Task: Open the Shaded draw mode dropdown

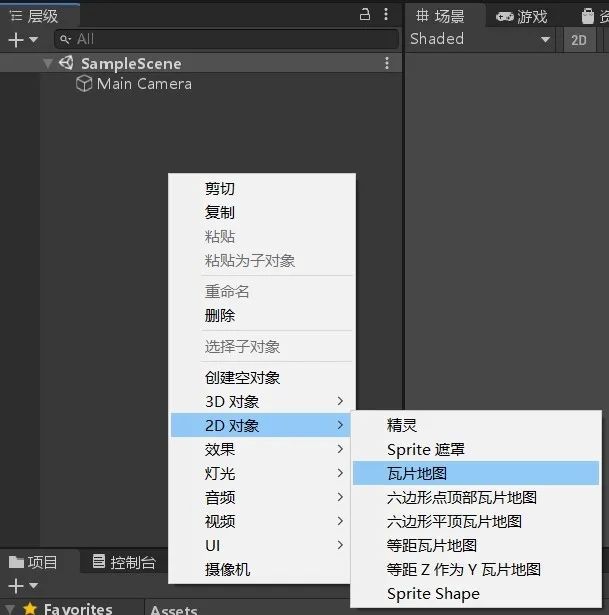Action: pos(481,39)
